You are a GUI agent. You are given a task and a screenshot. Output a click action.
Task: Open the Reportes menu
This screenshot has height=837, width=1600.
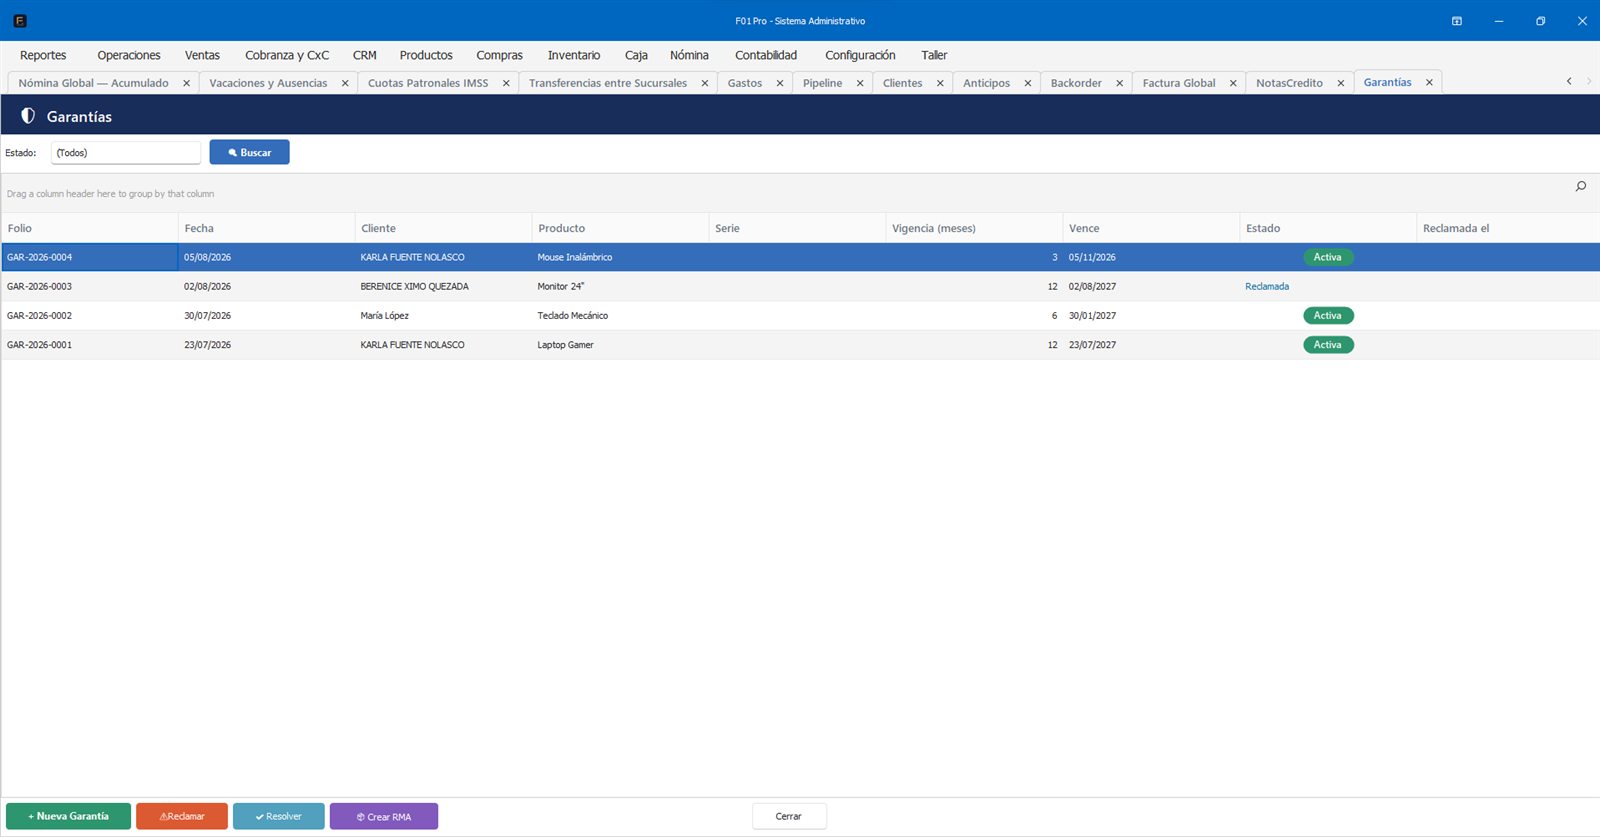43,56
